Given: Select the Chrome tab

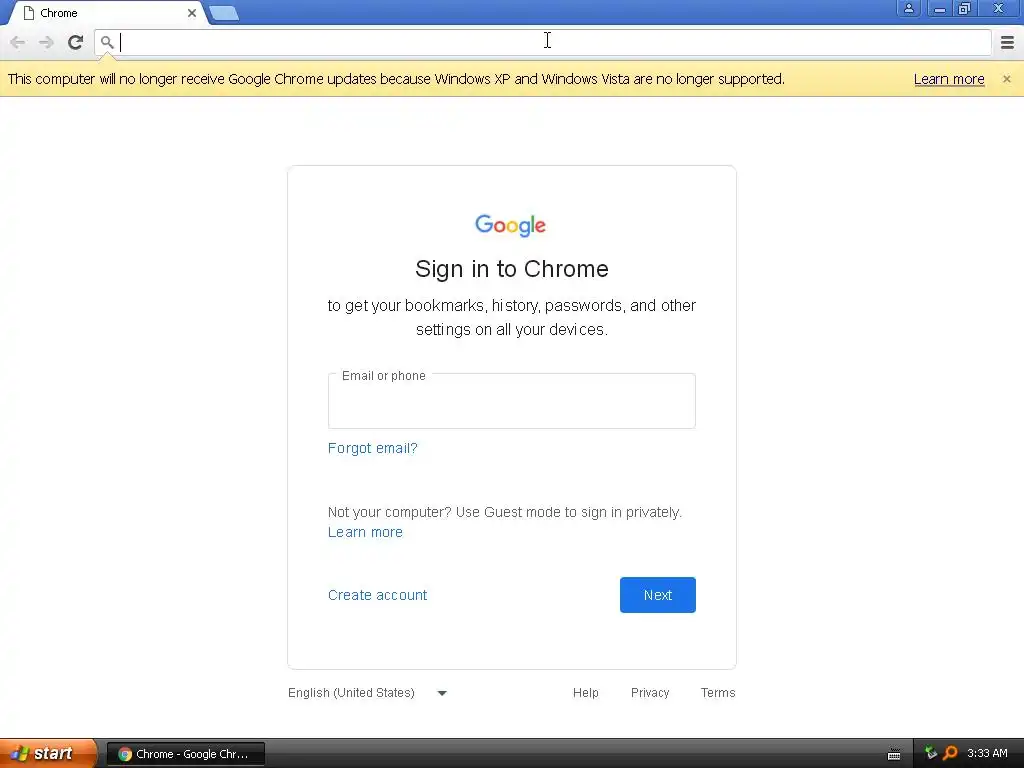Looking at the screenshot, I should pyautogui.click(x=108, y=13).
